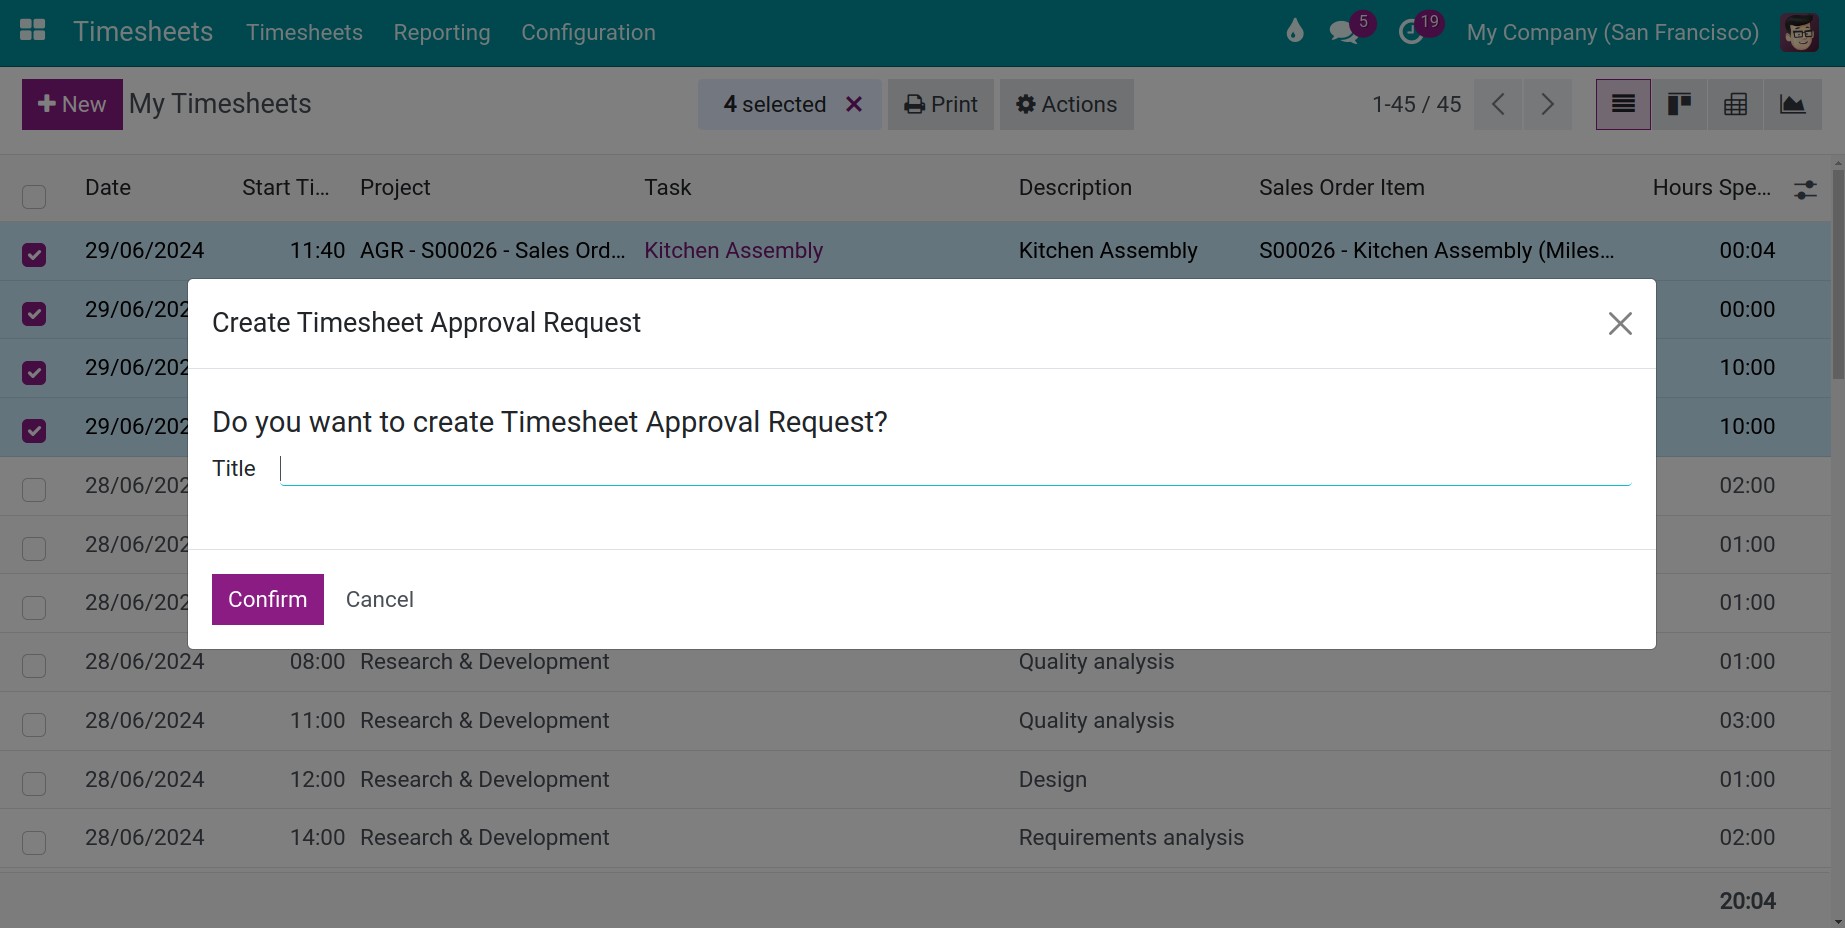Focus the Title input field
Screen dimensions: 1845x928
click(955, 468)
